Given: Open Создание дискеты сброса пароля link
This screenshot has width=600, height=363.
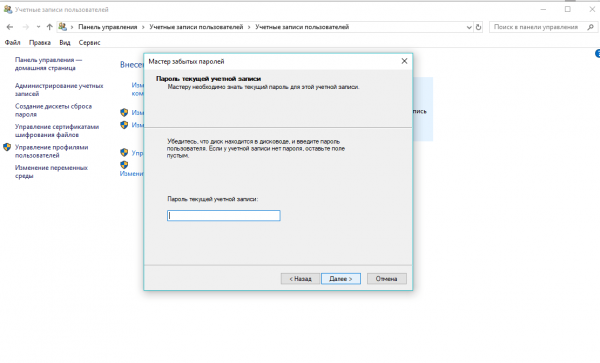Looking at the screenshot, I should (53, 110).
